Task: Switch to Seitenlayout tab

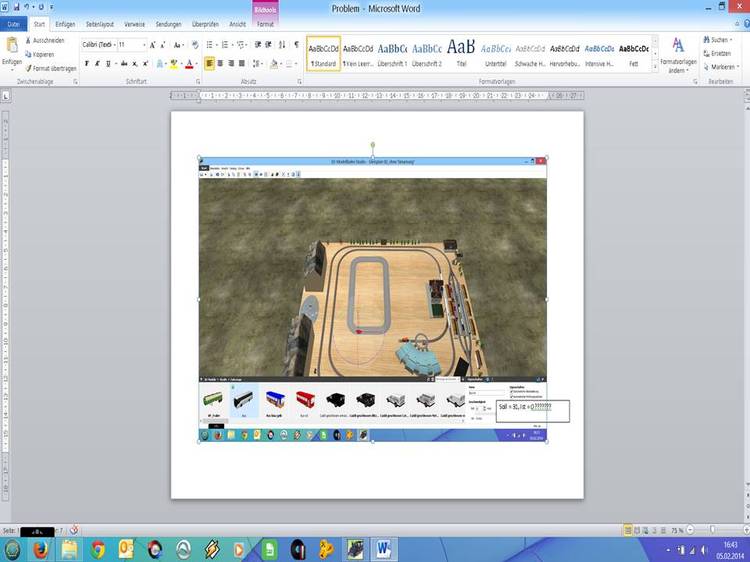Action: 100,24
